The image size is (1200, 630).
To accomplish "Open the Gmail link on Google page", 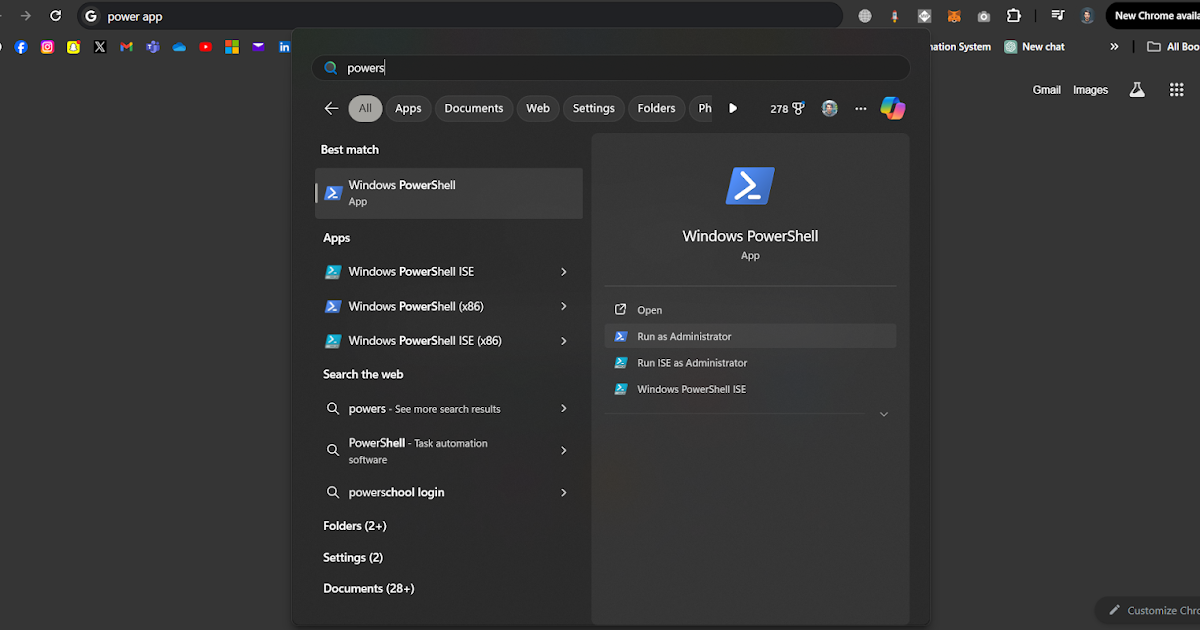I will 1047,90.
